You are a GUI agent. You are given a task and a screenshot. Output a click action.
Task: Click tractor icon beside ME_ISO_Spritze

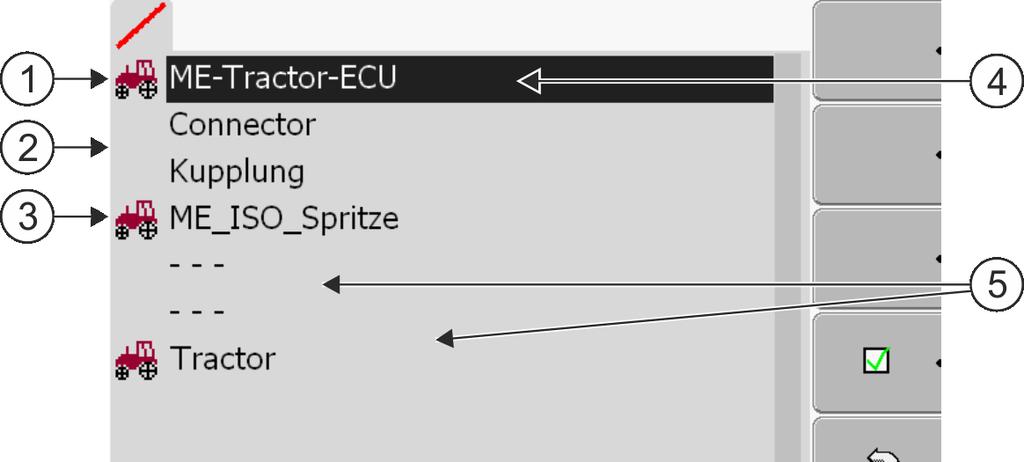[x=136, y=220]
